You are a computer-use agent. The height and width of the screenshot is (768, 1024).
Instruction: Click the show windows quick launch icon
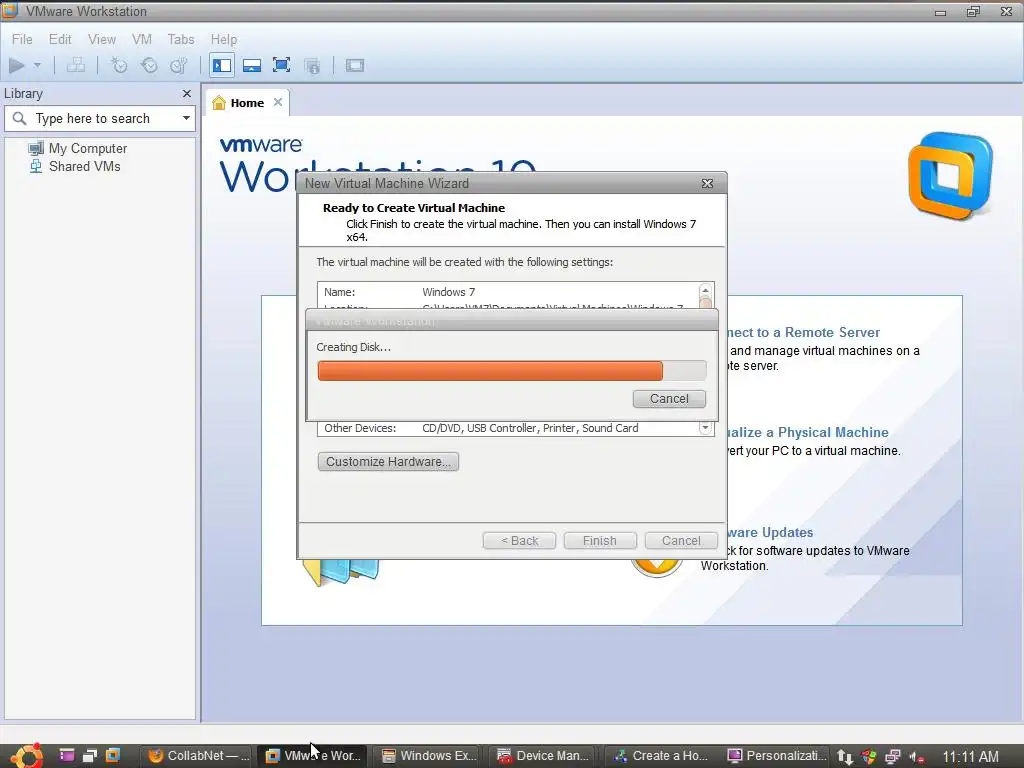pyautogui.click(x=90, y=756)
